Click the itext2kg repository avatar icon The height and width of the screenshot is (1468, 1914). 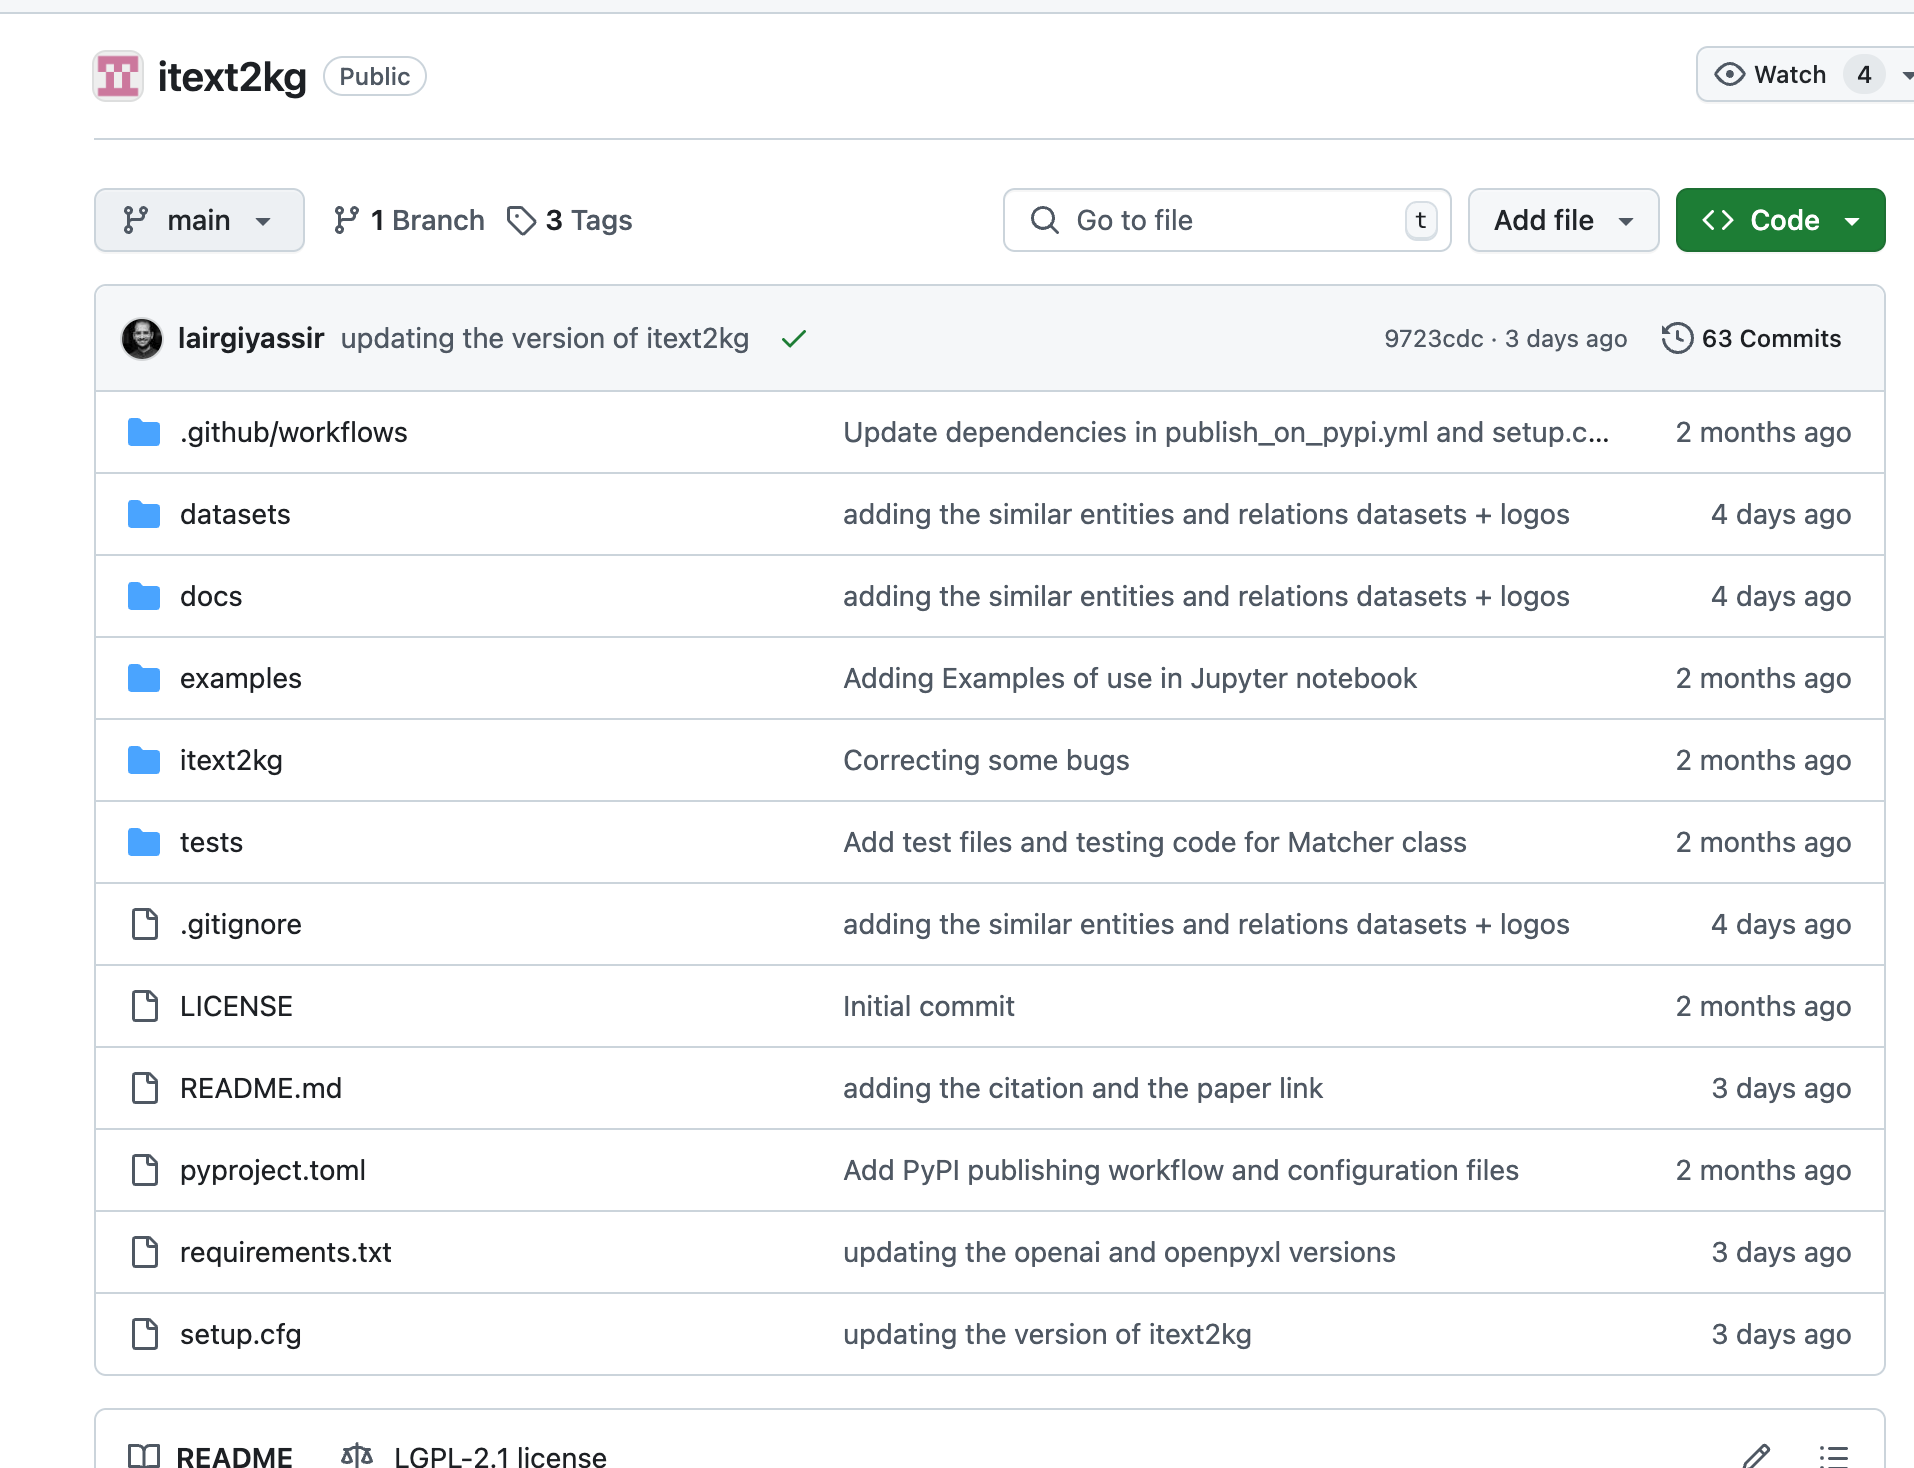118,77
